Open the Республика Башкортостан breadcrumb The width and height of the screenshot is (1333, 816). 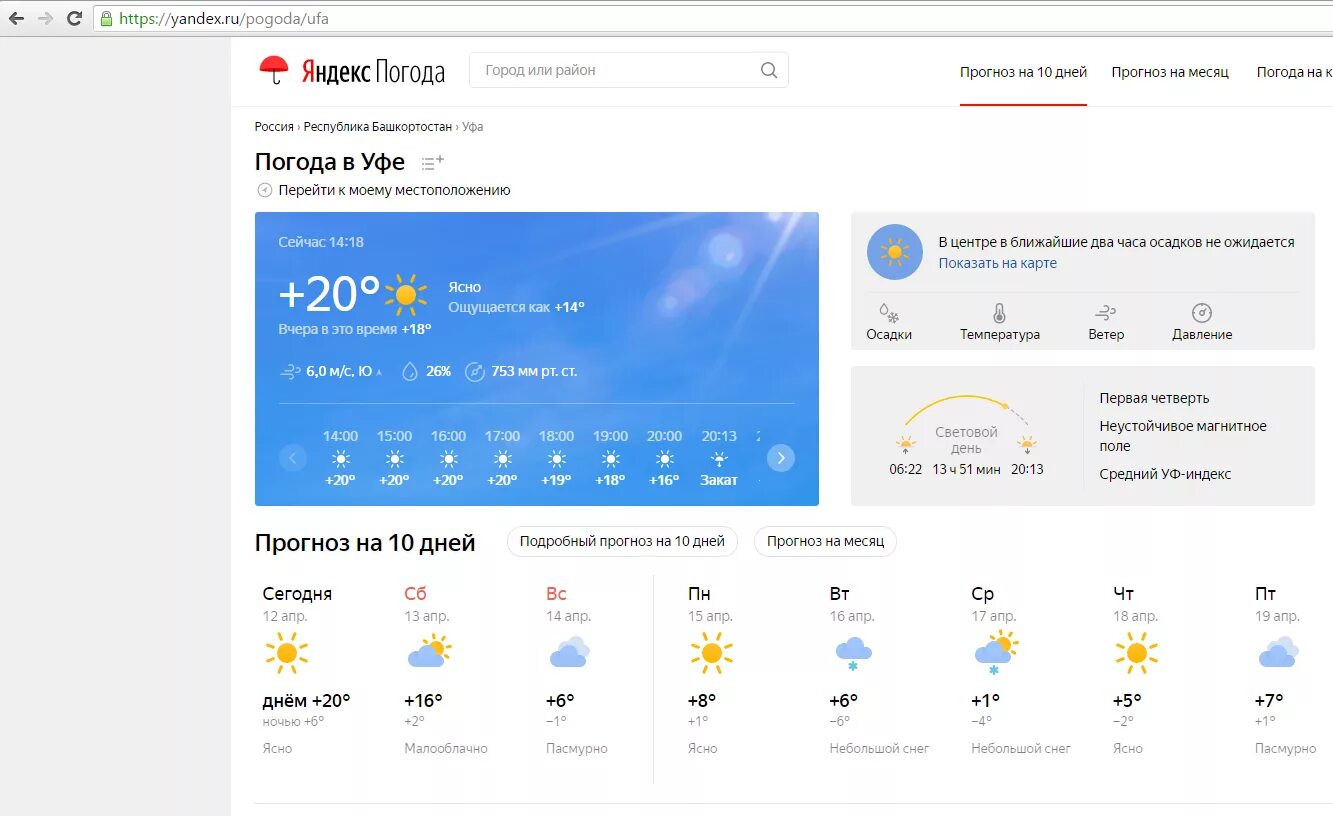tap(378, 127)
